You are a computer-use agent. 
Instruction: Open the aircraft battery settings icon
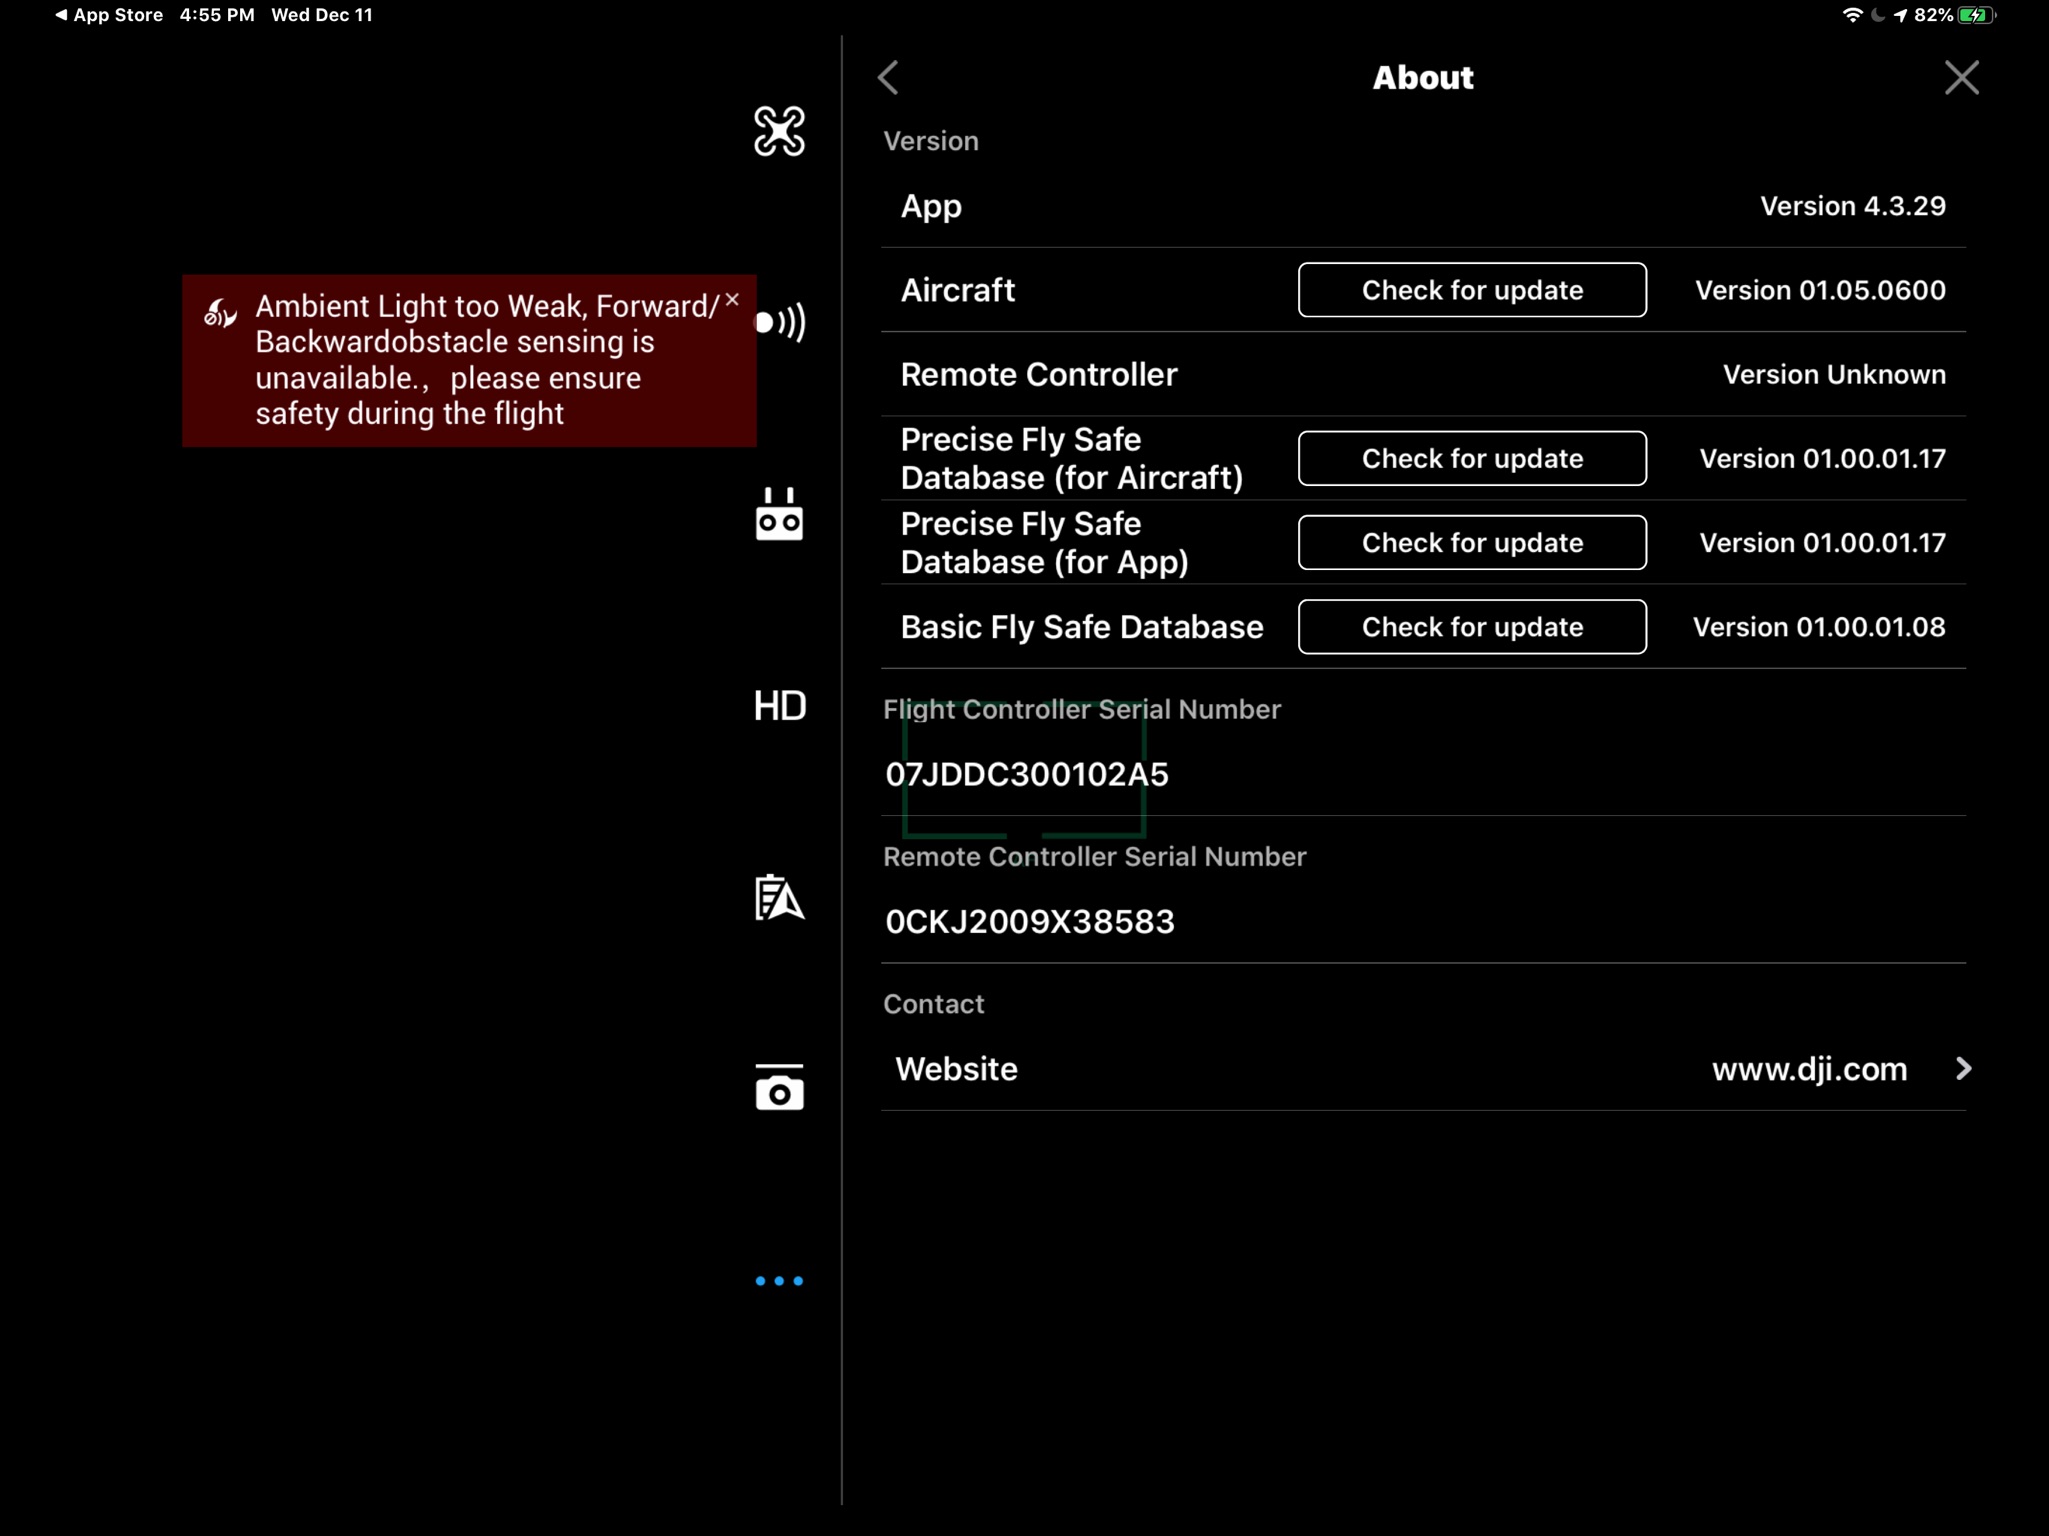(x=779, y=897)
